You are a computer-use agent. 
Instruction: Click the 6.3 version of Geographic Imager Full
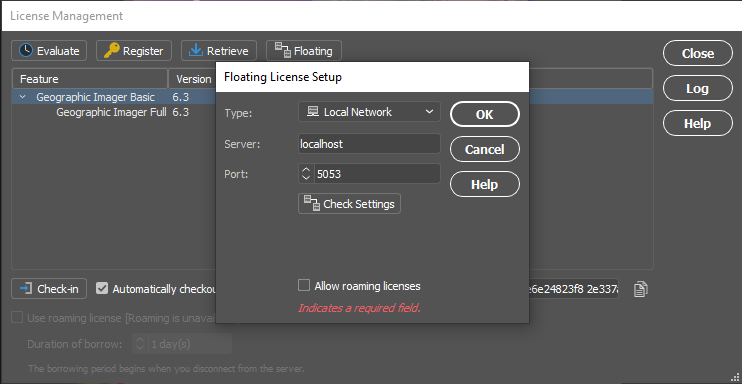(181, 112)
